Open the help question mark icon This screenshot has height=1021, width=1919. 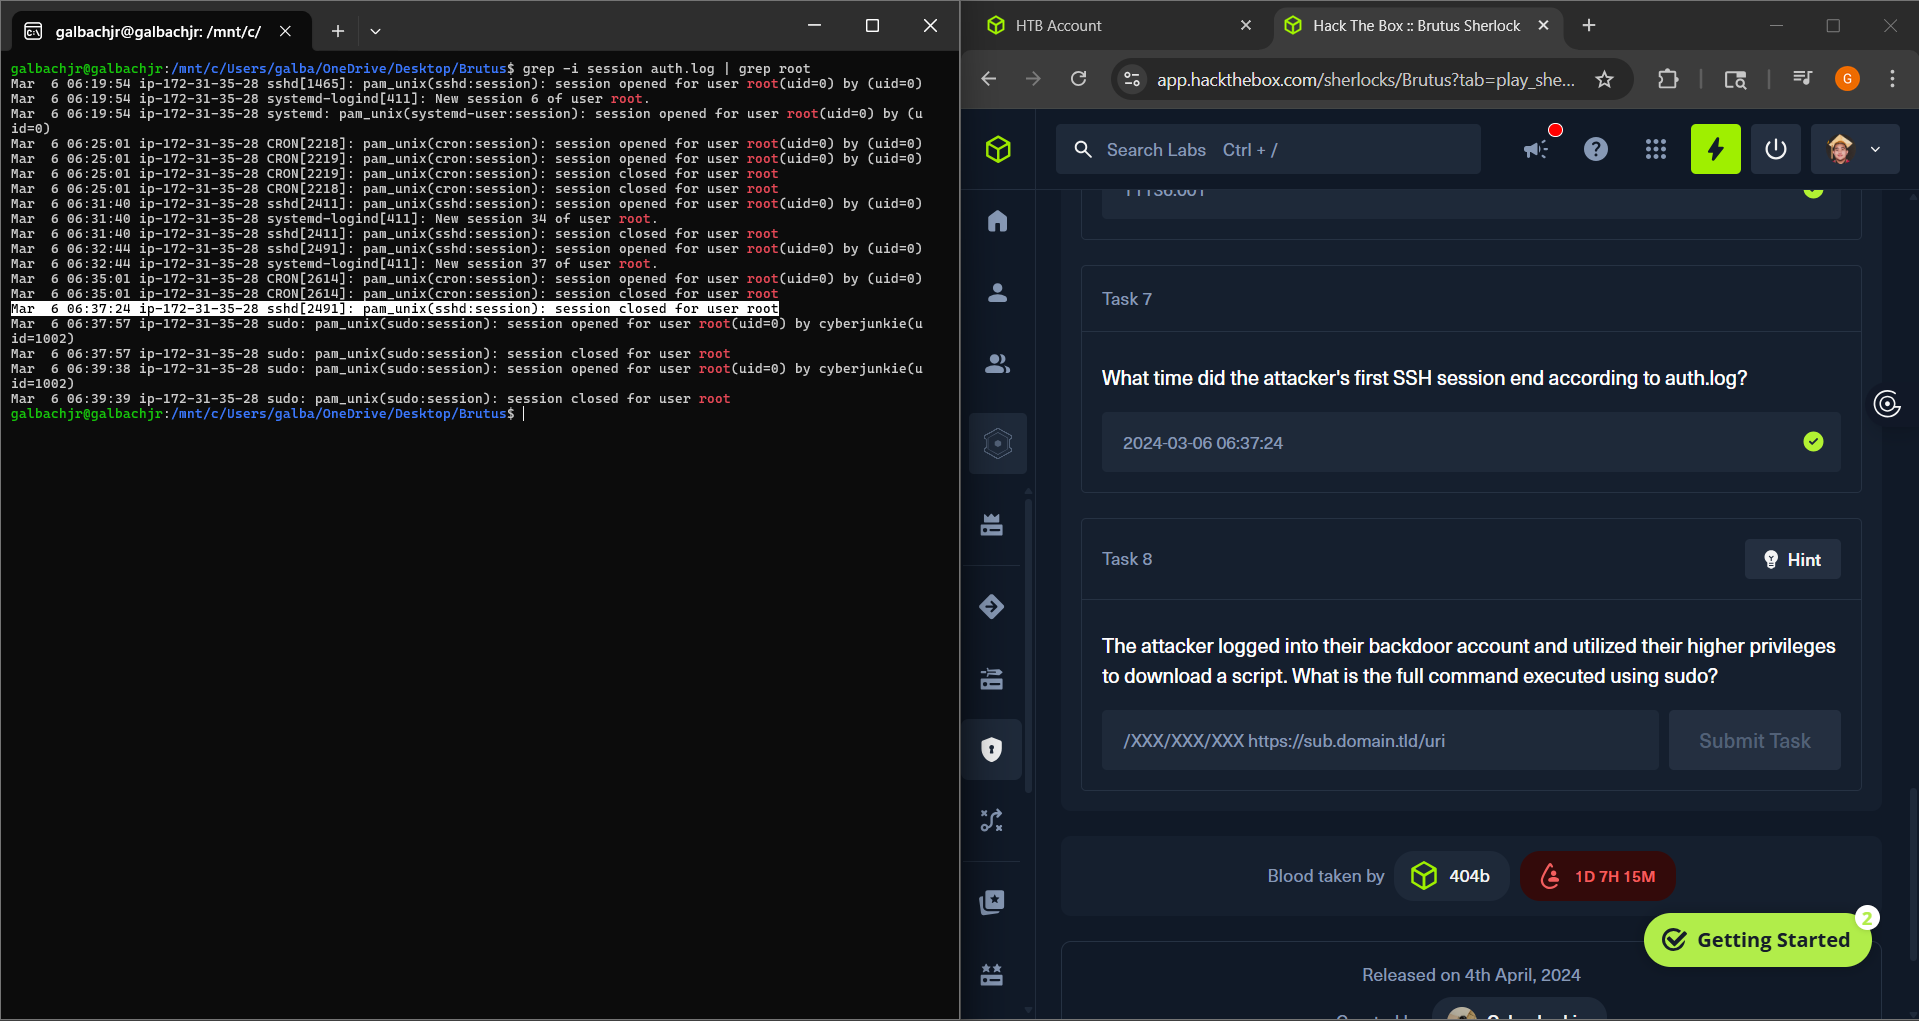click(1596, 150)
